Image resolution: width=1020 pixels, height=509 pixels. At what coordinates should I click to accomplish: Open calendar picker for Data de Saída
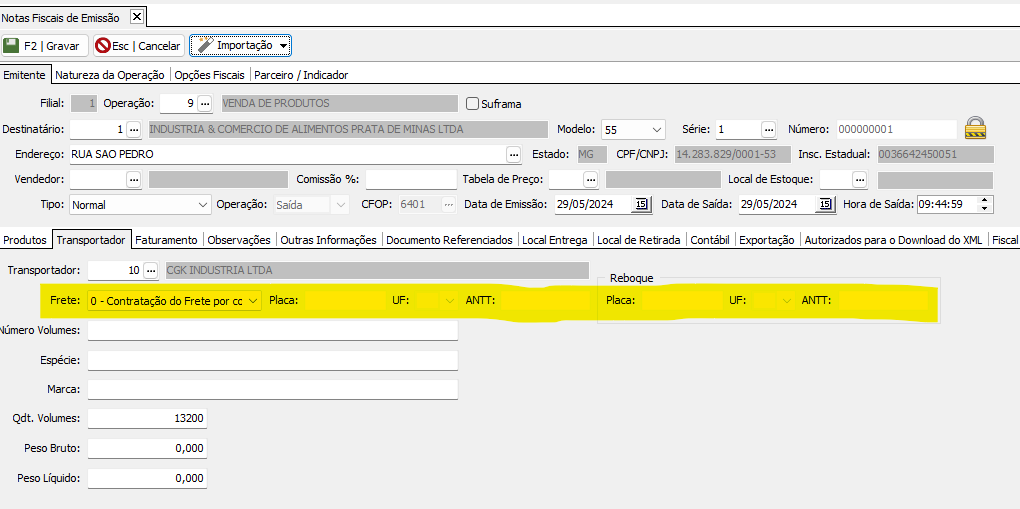pos(824,204)
